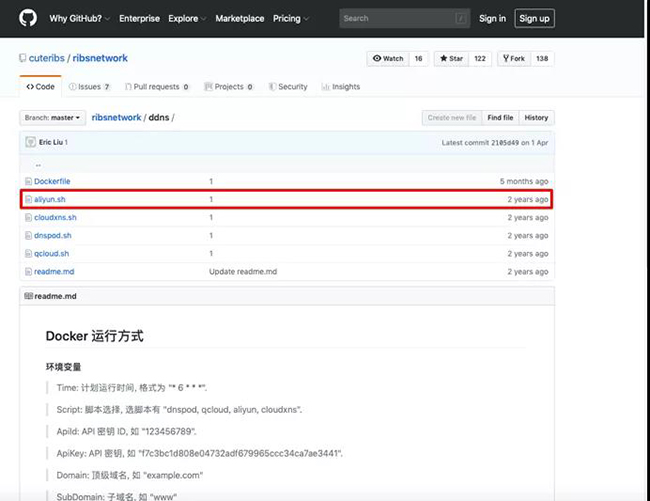Click the Create new file button
This screenshot has height=501, width=650.
click(452, 118)
